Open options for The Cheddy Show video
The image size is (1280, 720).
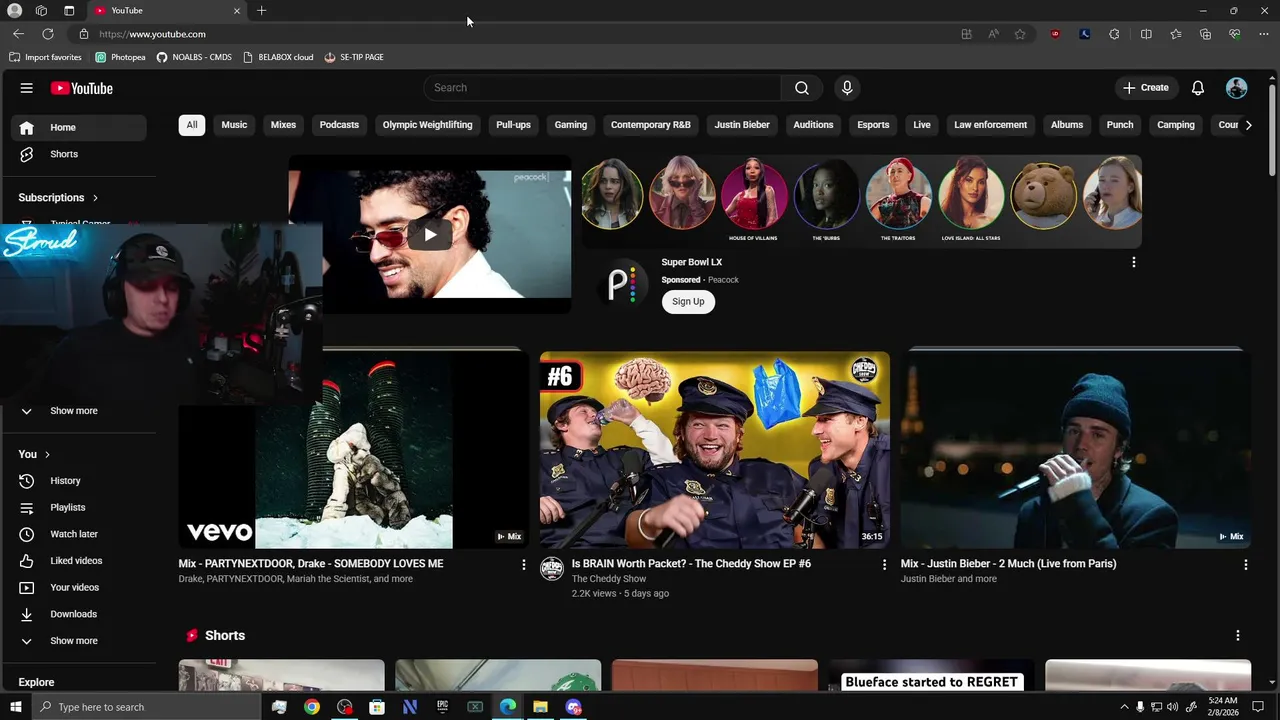click(x=884, y=565)
